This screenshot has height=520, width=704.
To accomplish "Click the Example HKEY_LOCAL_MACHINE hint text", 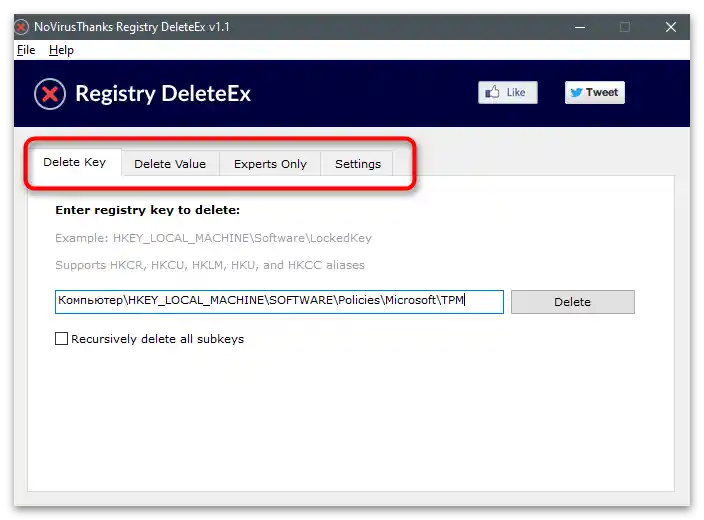I will [x=213, y=238].
